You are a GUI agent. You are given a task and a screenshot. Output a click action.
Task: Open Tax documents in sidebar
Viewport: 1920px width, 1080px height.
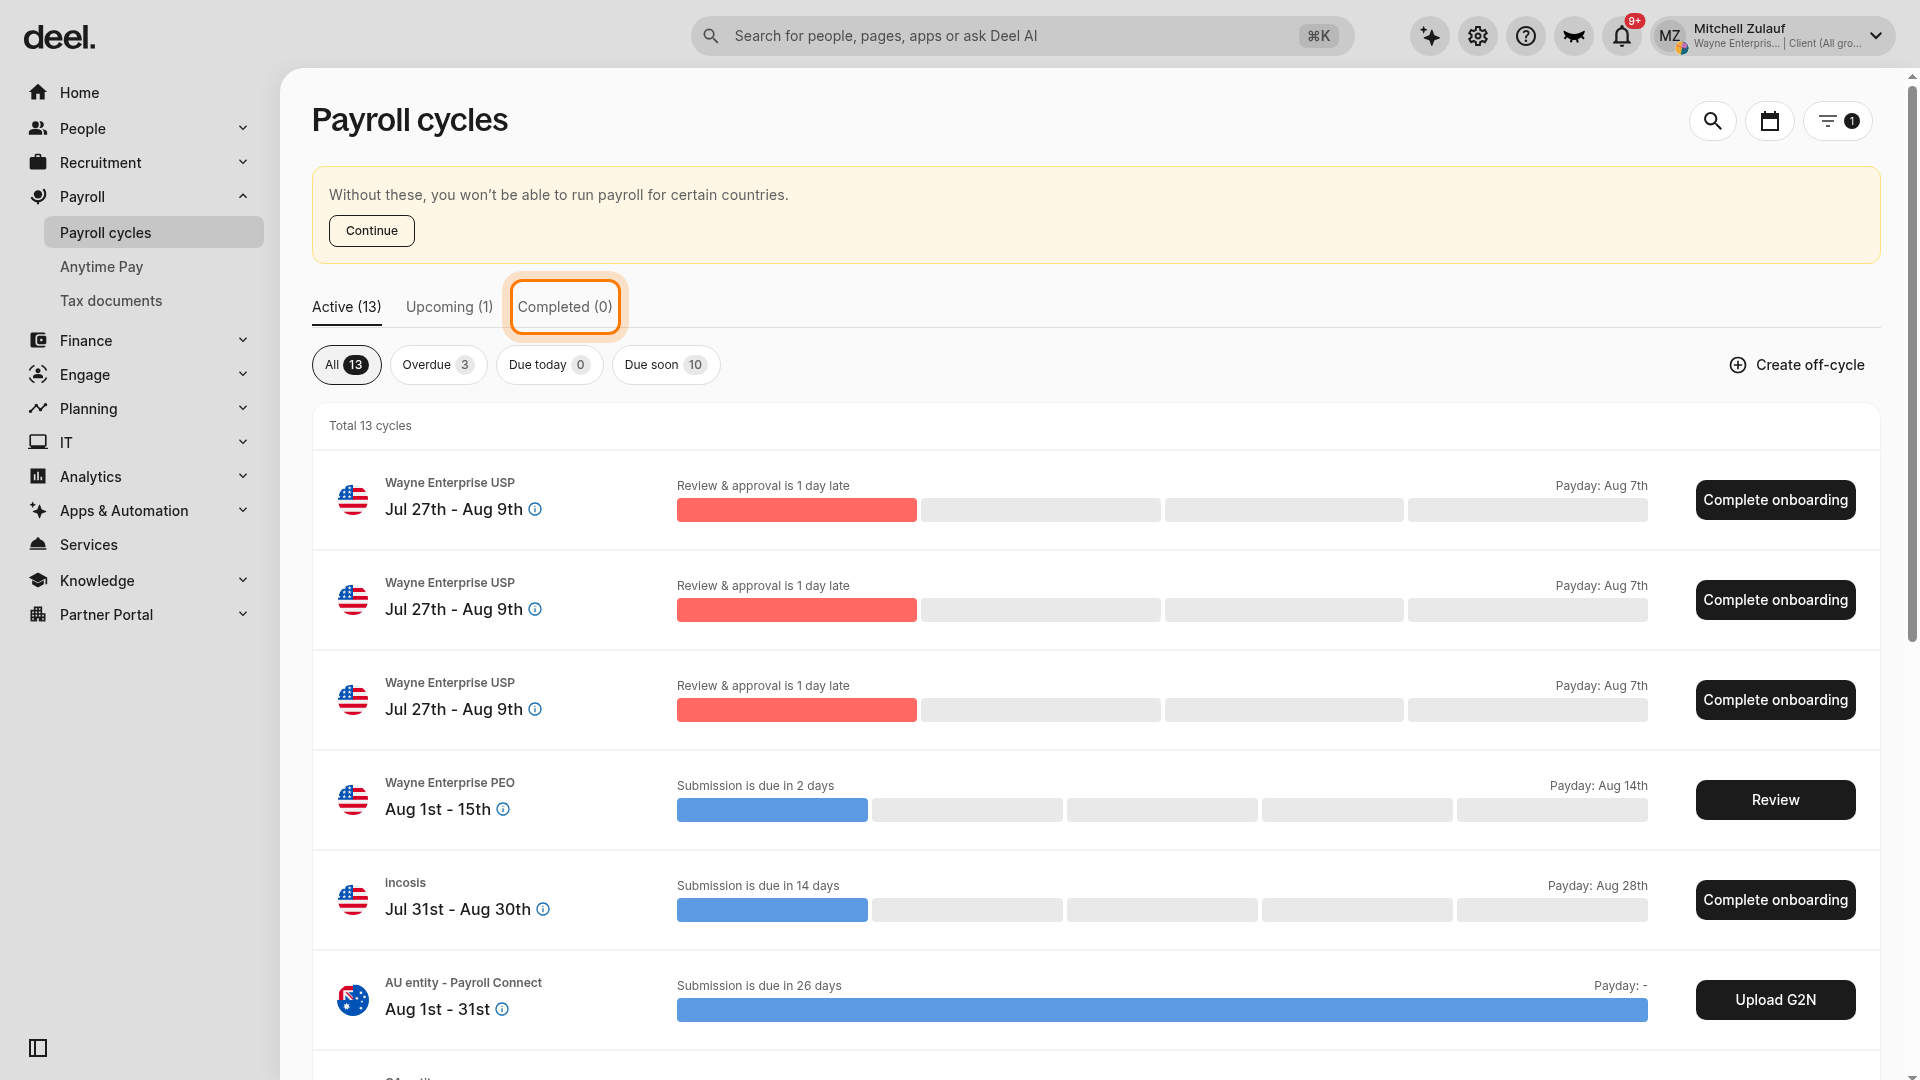pos(111,301)
